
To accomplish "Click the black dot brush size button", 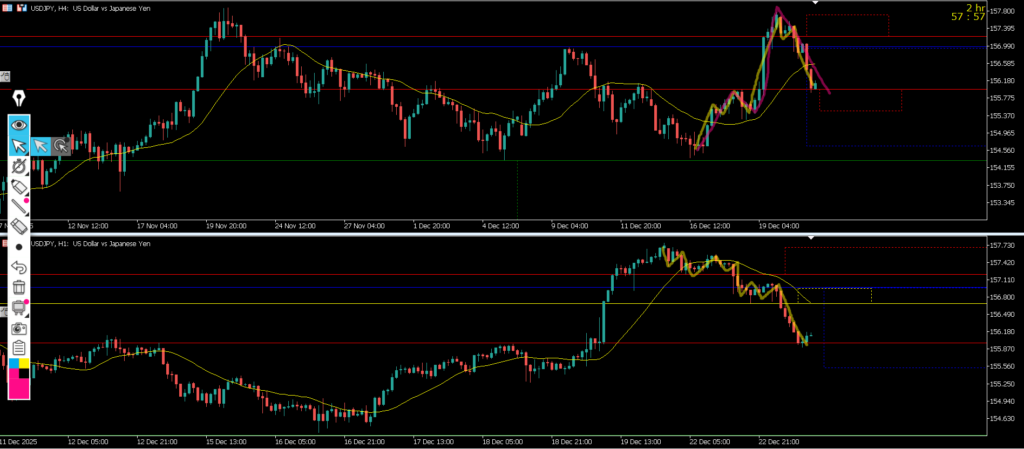I will click(x=19, y=247).
